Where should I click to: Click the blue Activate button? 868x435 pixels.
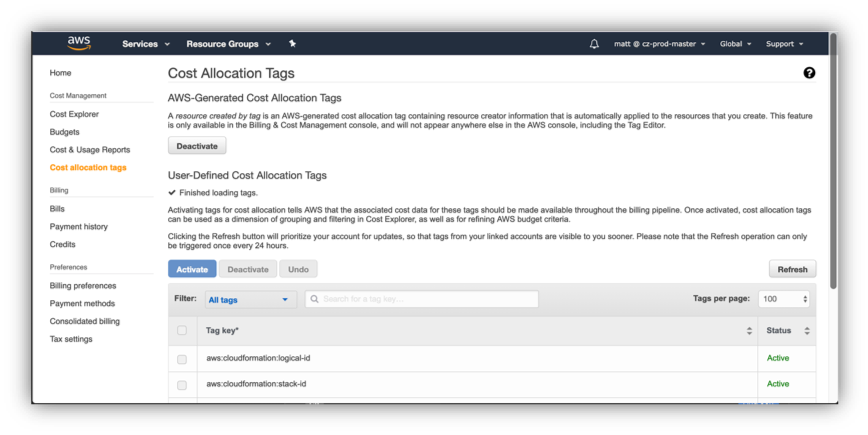click(192, 269)
